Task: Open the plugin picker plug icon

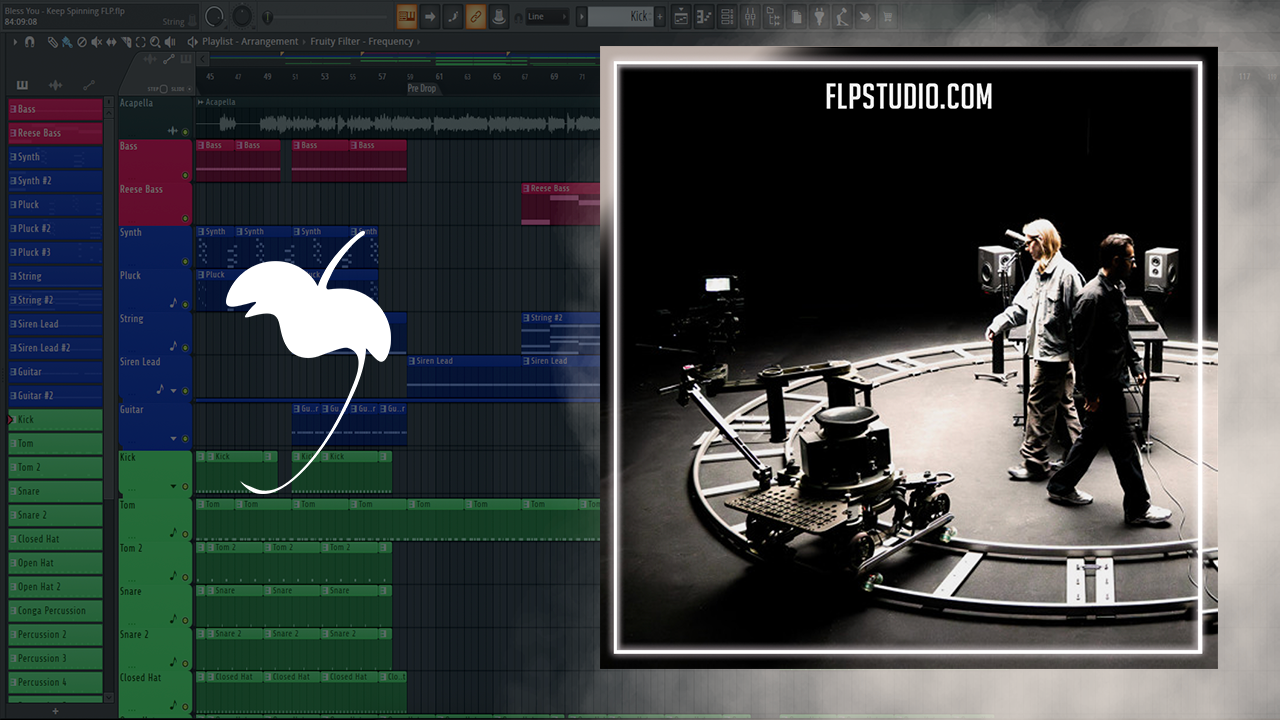Action: point(819,17)
